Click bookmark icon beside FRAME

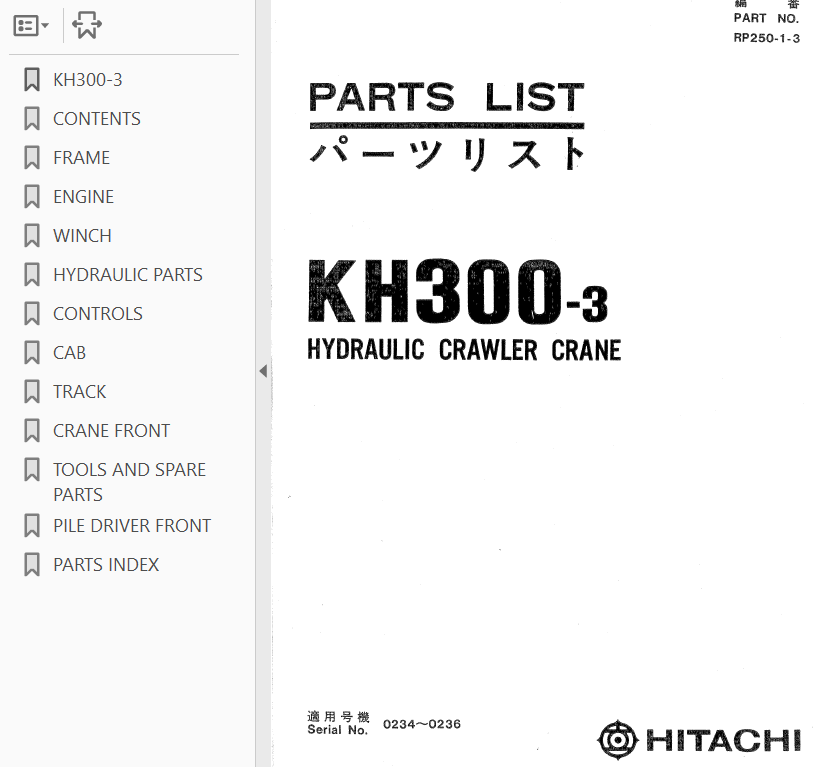click(32, 158)
